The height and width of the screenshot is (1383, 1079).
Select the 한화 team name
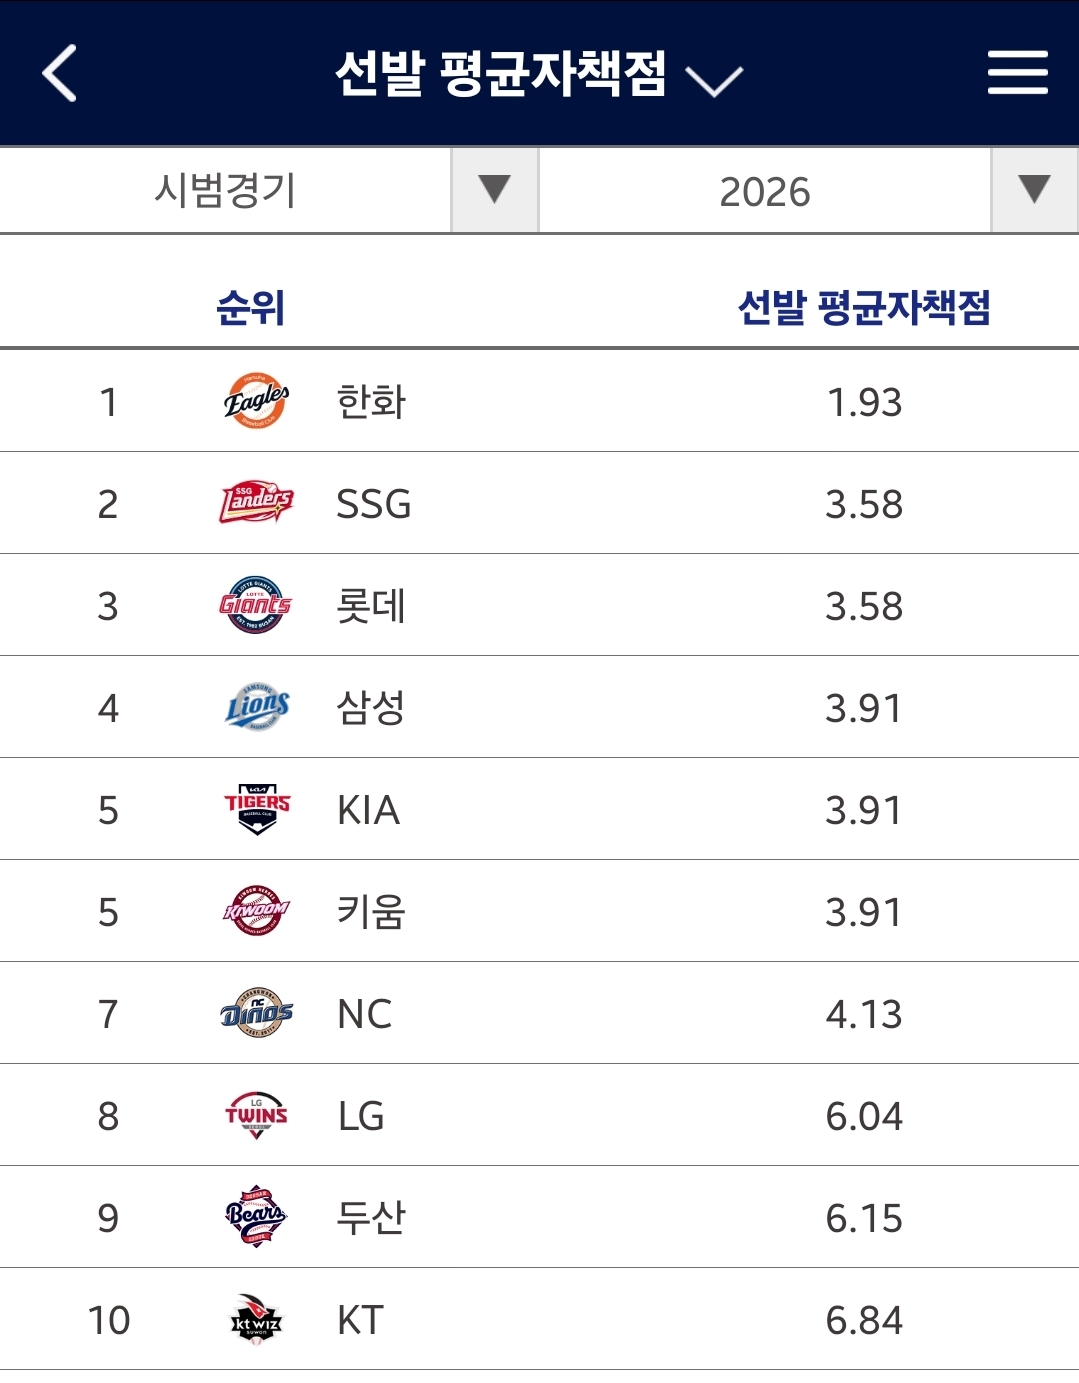pyautogui.click(x=371, y=402)
